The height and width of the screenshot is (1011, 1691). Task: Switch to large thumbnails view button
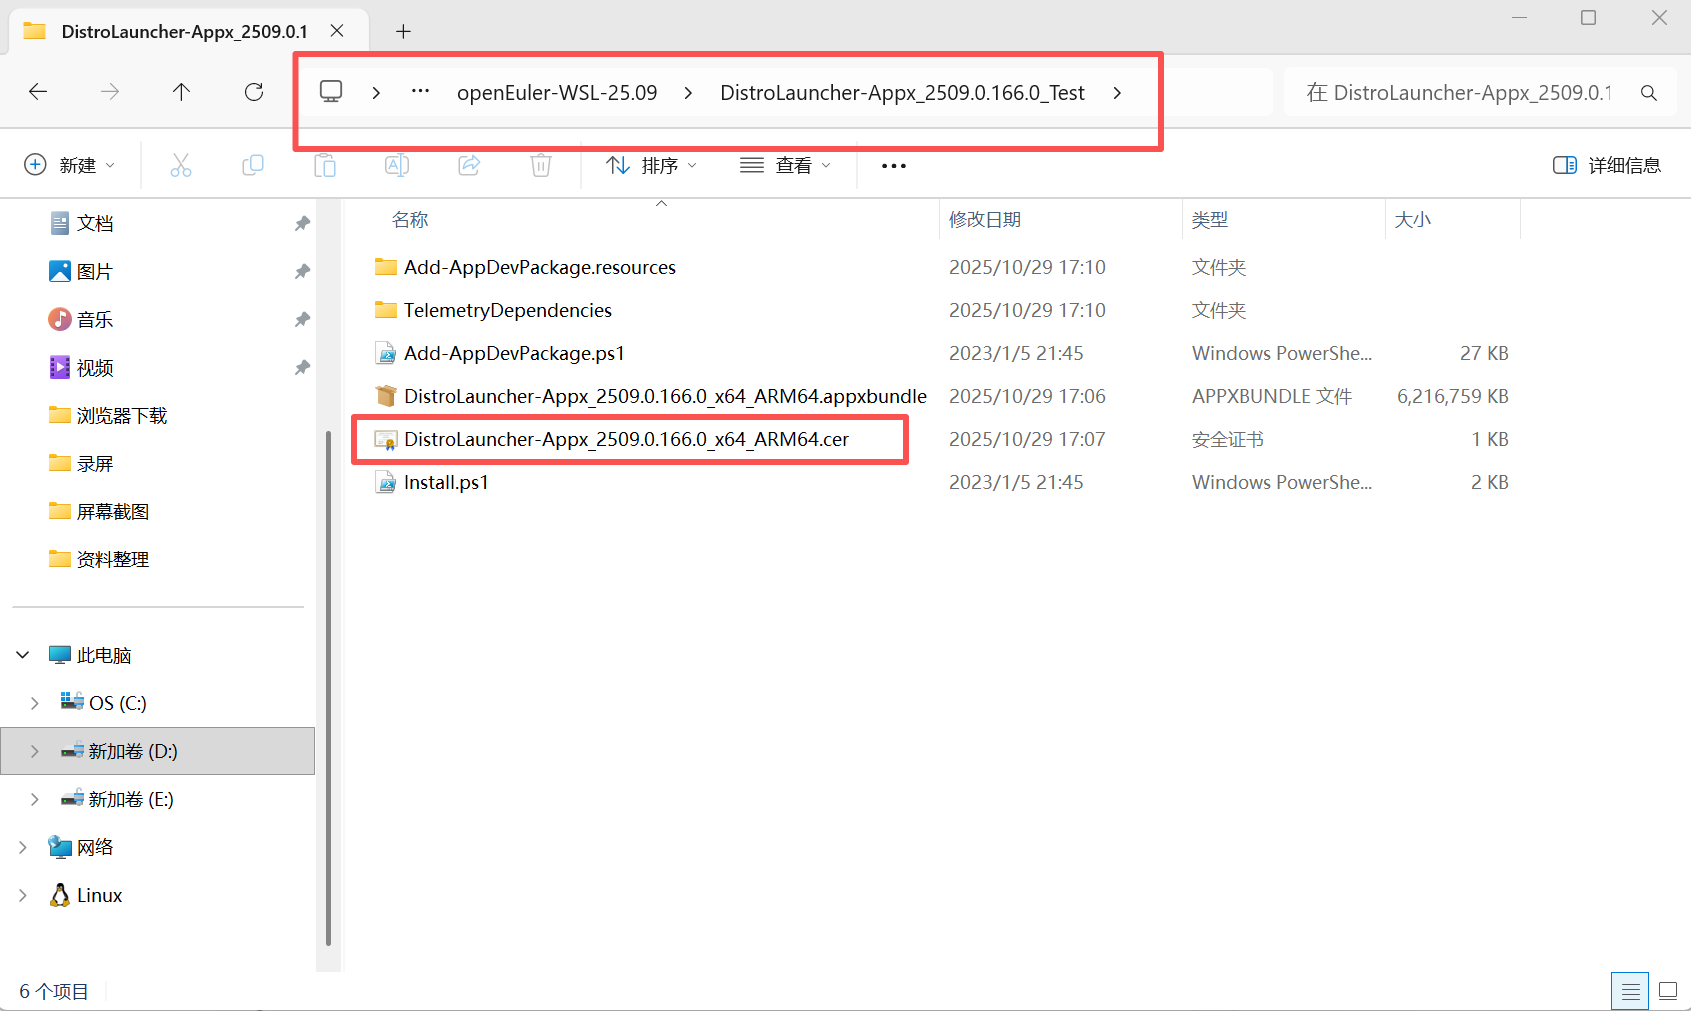point(1667,991)
